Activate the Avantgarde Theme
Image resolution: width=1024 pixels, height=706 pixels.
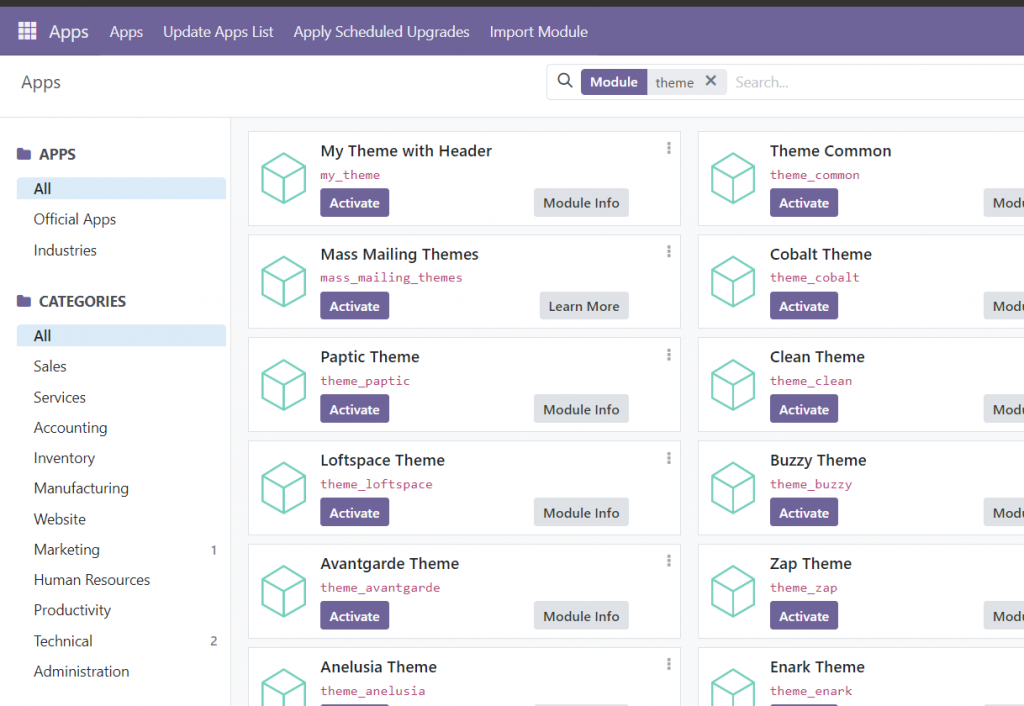coord(355,615)
